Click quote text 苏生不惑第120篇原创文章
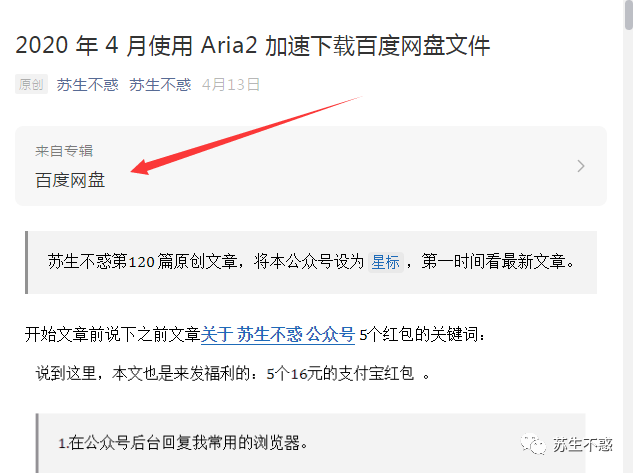633x473 pixels. [x=143, y=262]
